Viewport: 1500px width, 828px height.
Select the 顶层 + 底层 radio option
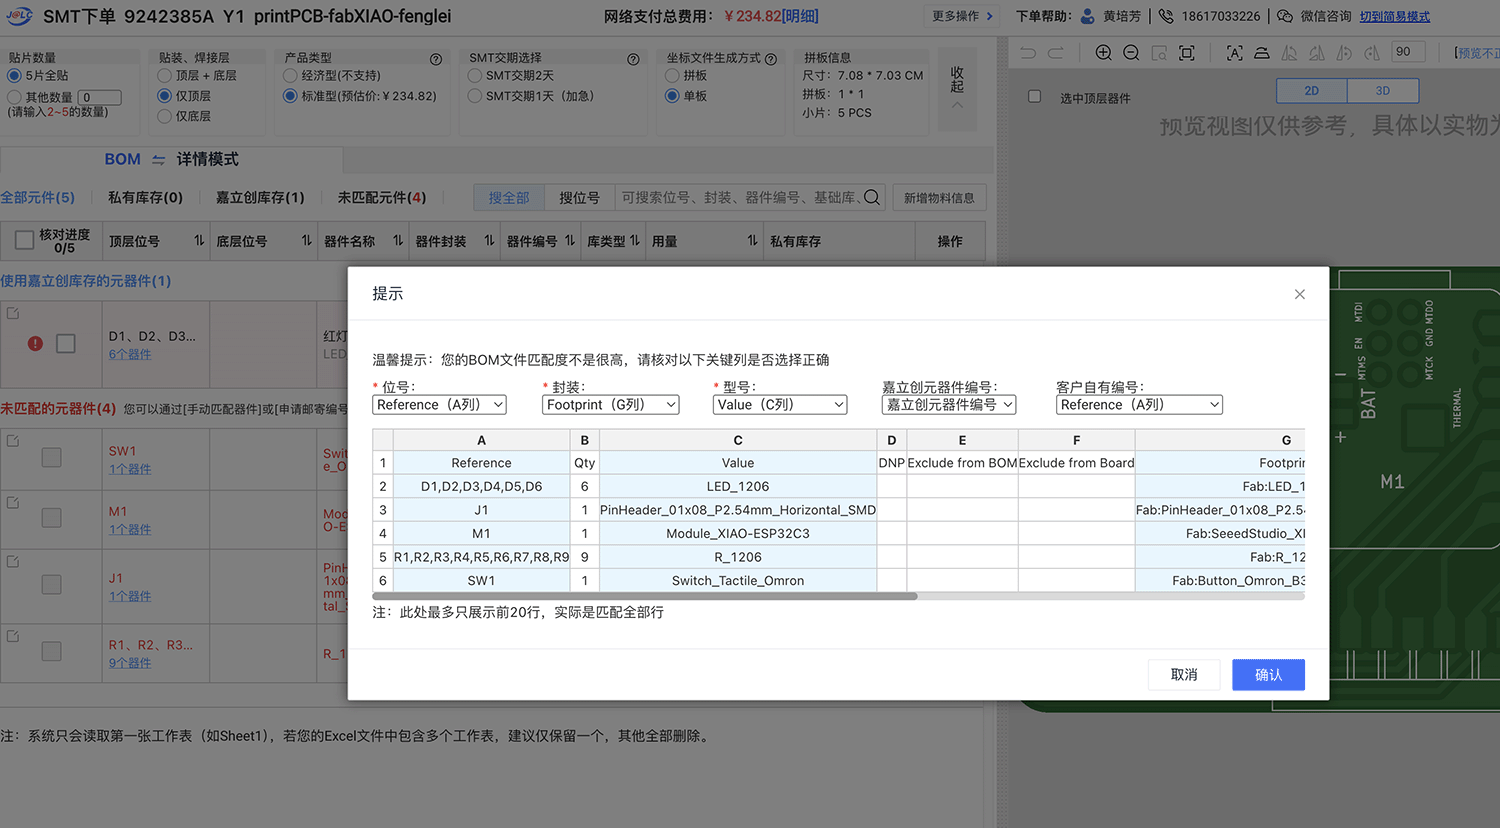pyautogui.click(x=164, y=76)
